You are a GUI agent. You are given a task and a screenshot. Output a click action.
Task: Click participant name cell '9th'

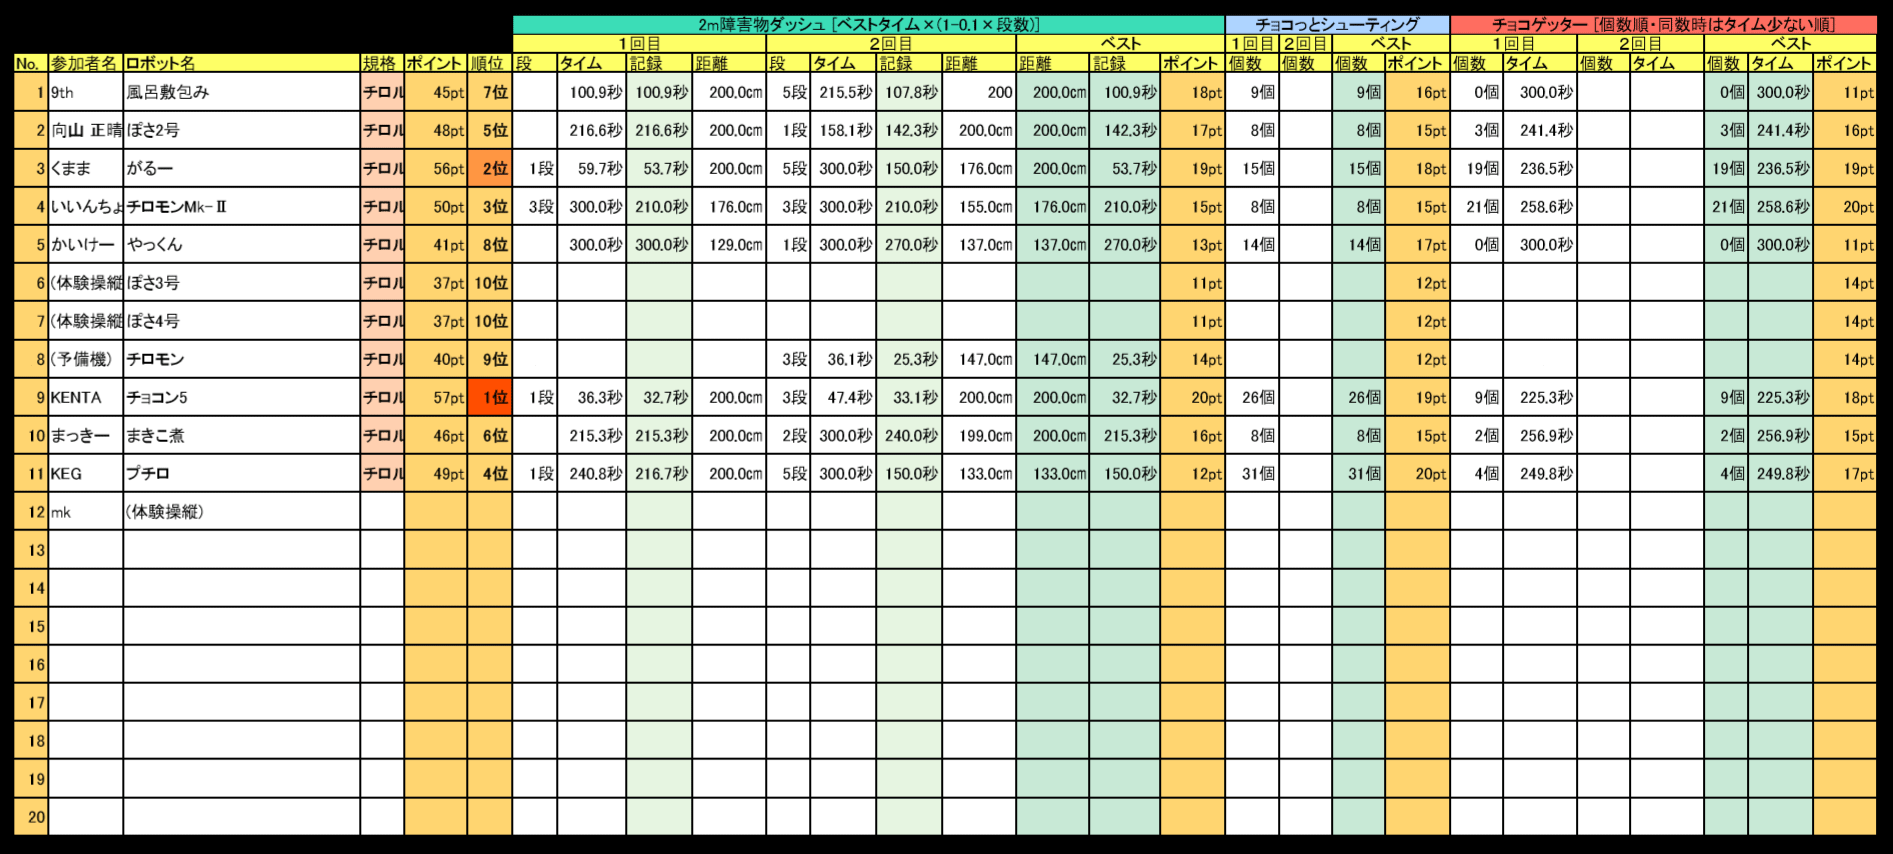click(x=86, y=92)
